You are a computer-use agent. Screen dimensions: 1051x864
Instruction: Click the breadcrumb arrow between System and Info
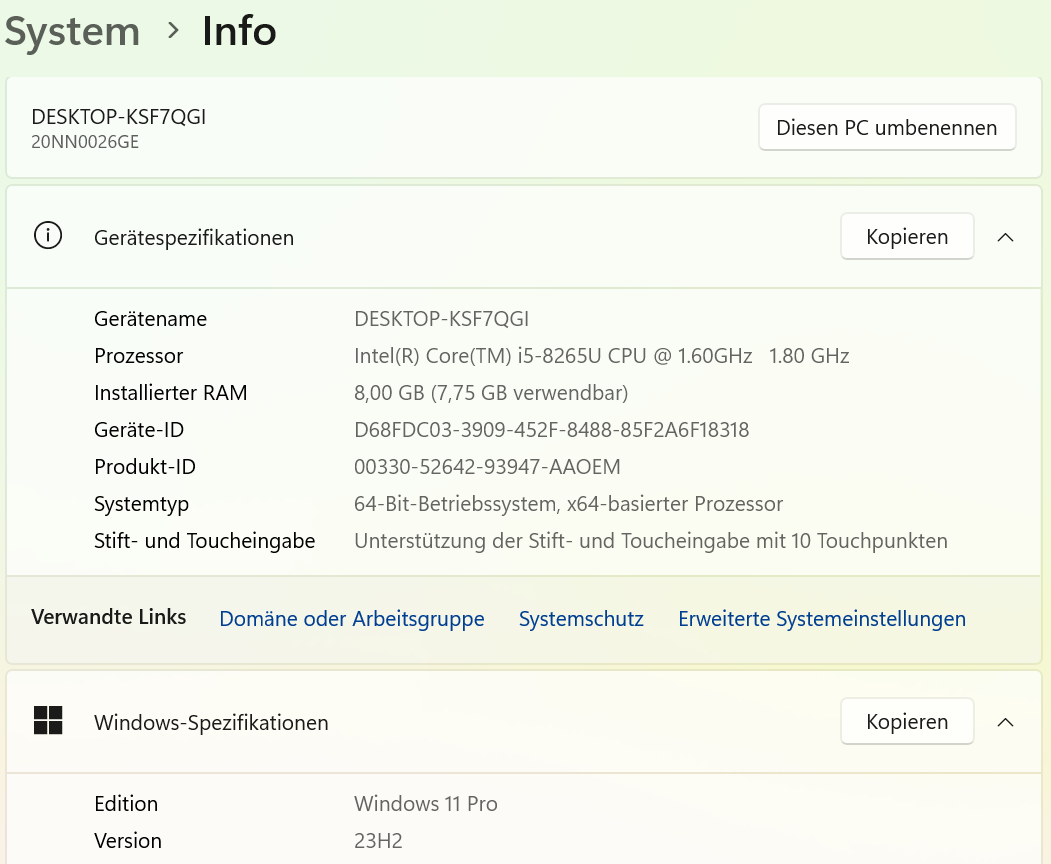click(173, 30)
